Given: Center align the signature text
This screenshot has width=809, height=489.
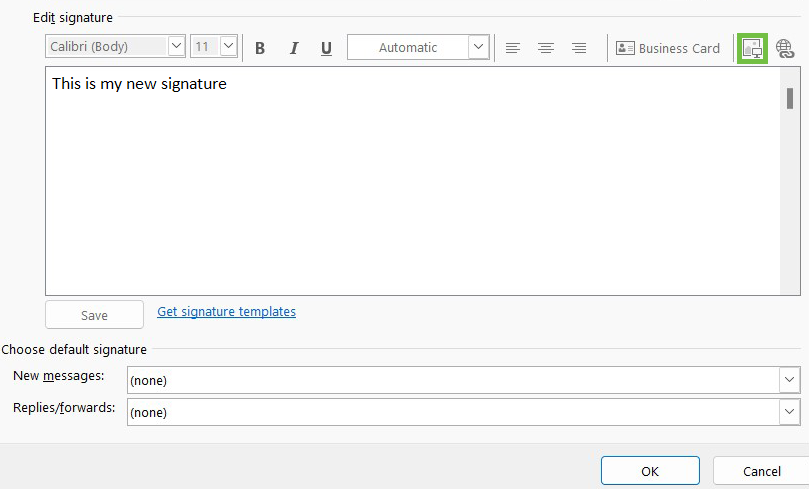Looking at the screenshot, I should click(x=546, y=48).
